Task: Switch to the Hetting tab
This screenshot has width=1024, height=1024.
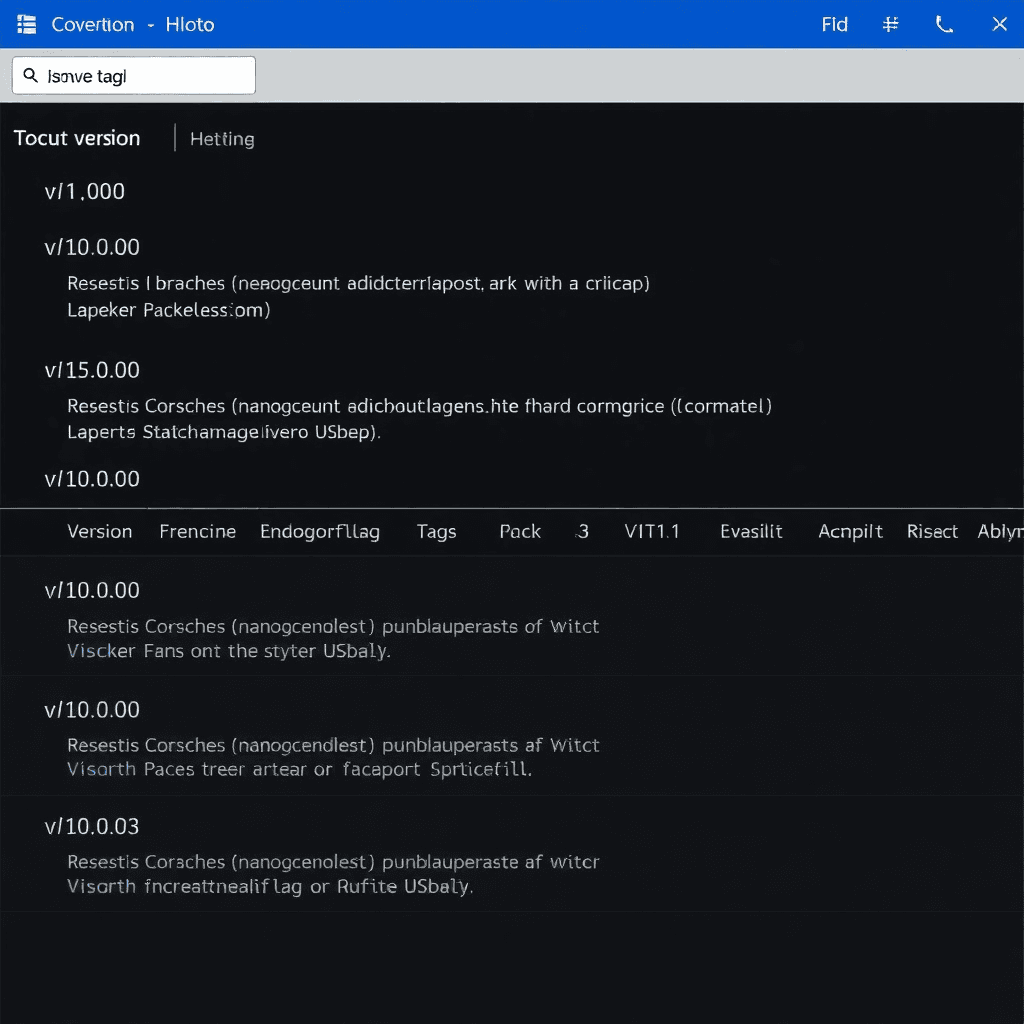Action: (x=222, y=138)
